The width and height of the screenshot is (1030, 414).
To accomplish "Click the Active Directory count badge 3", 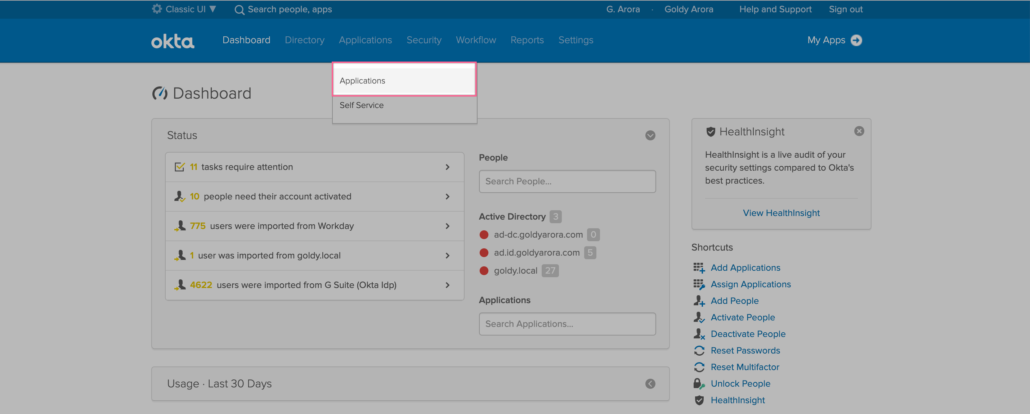I will pyautogui.click(x=556, y=216).
